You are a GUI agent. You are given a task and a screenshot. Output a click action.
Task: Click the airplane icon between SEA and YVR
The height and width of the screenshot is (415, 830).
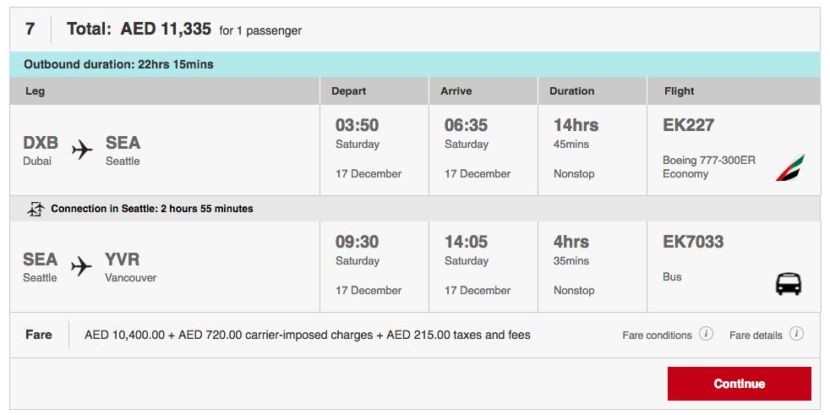pos(82,266)
